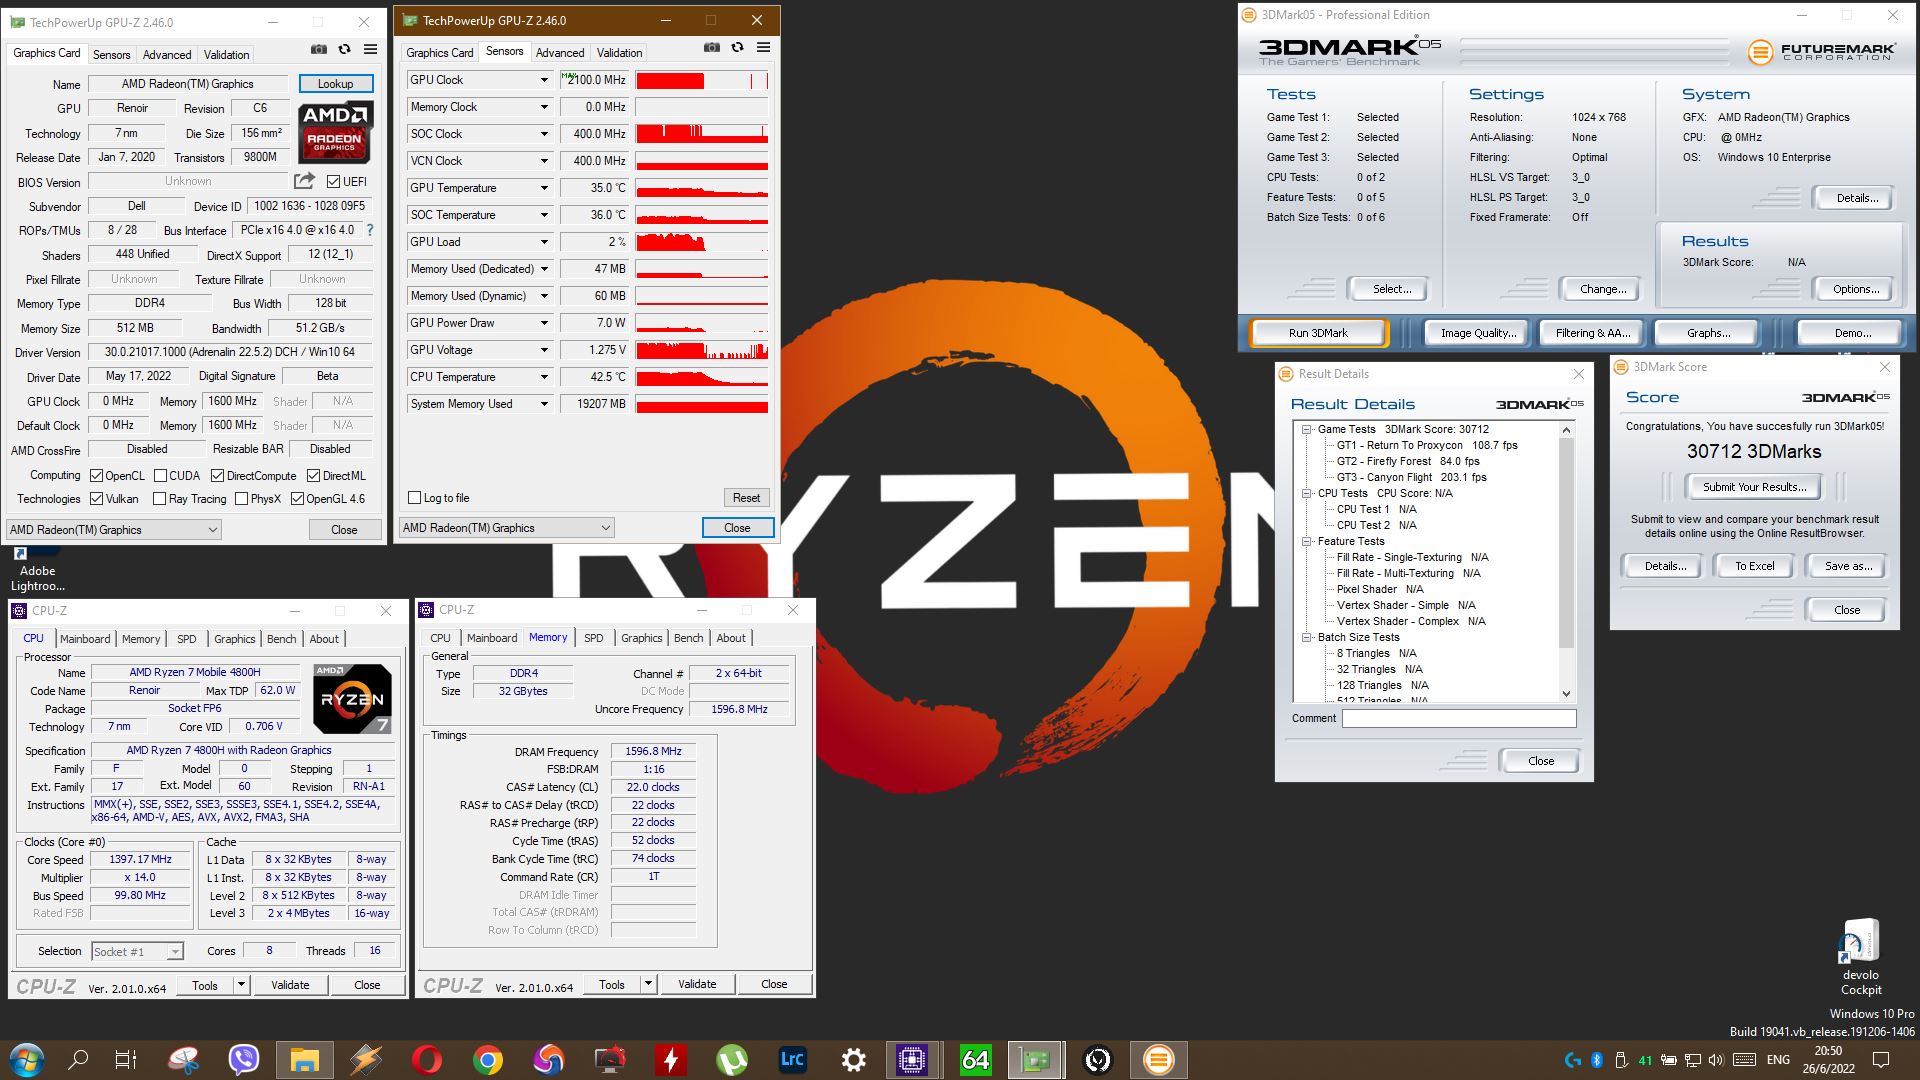Viewport: 1920px width, 1080px height.
Task: Open the GPU Power Draw sensor dropdown
Action: pos(544,323)
